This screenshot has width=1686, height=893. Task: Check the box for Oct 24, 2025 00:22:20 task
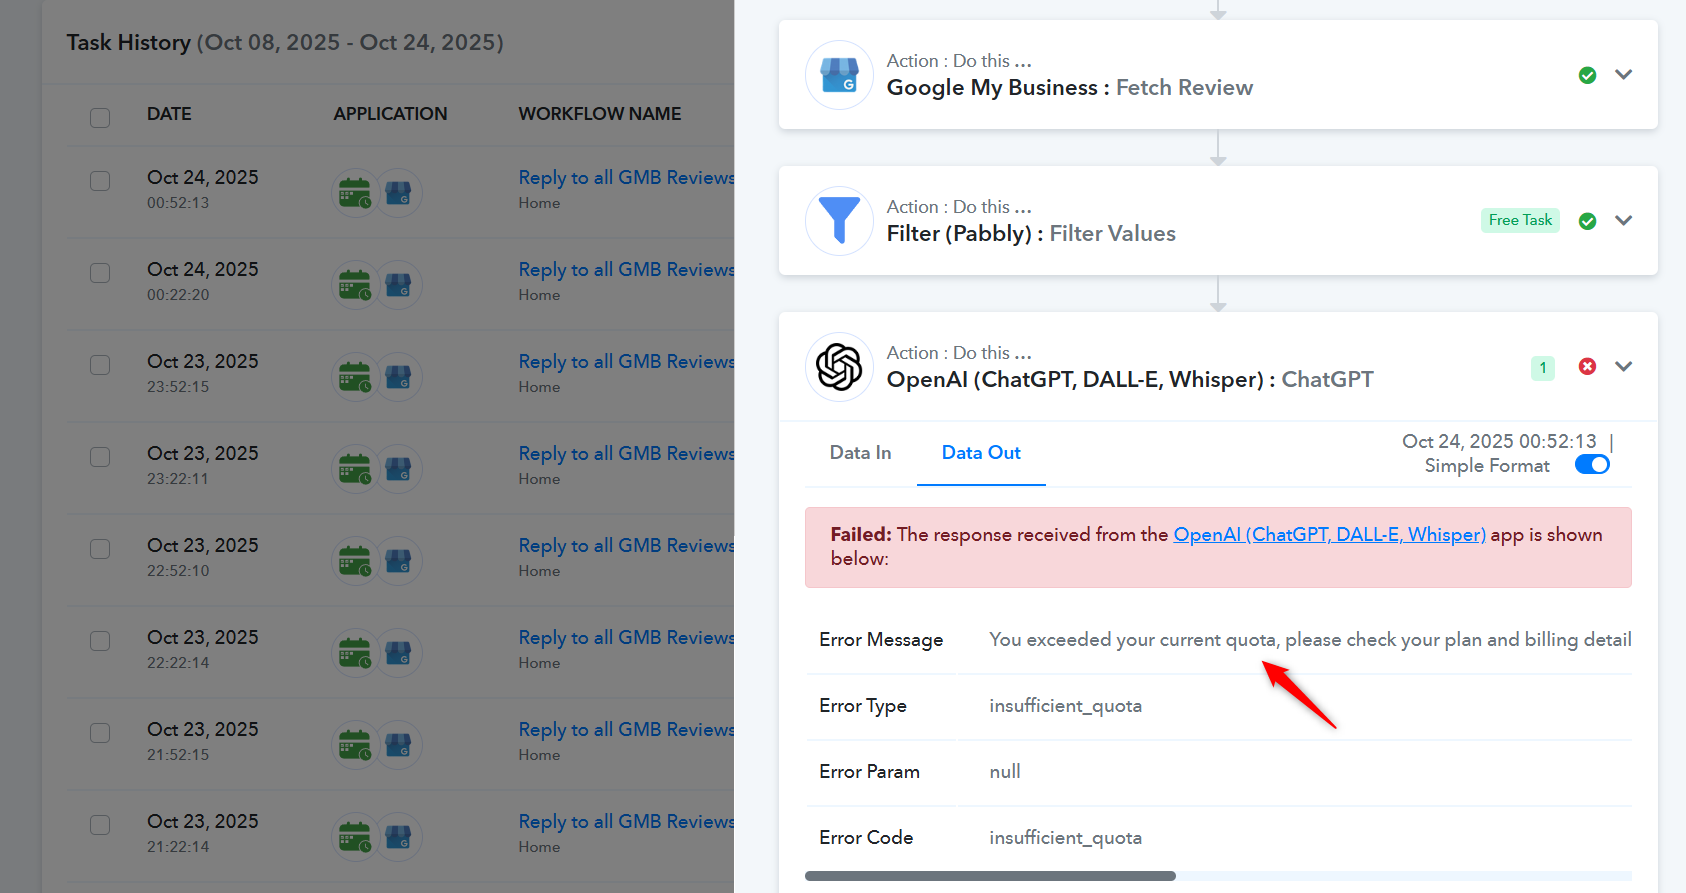[100, 273]
